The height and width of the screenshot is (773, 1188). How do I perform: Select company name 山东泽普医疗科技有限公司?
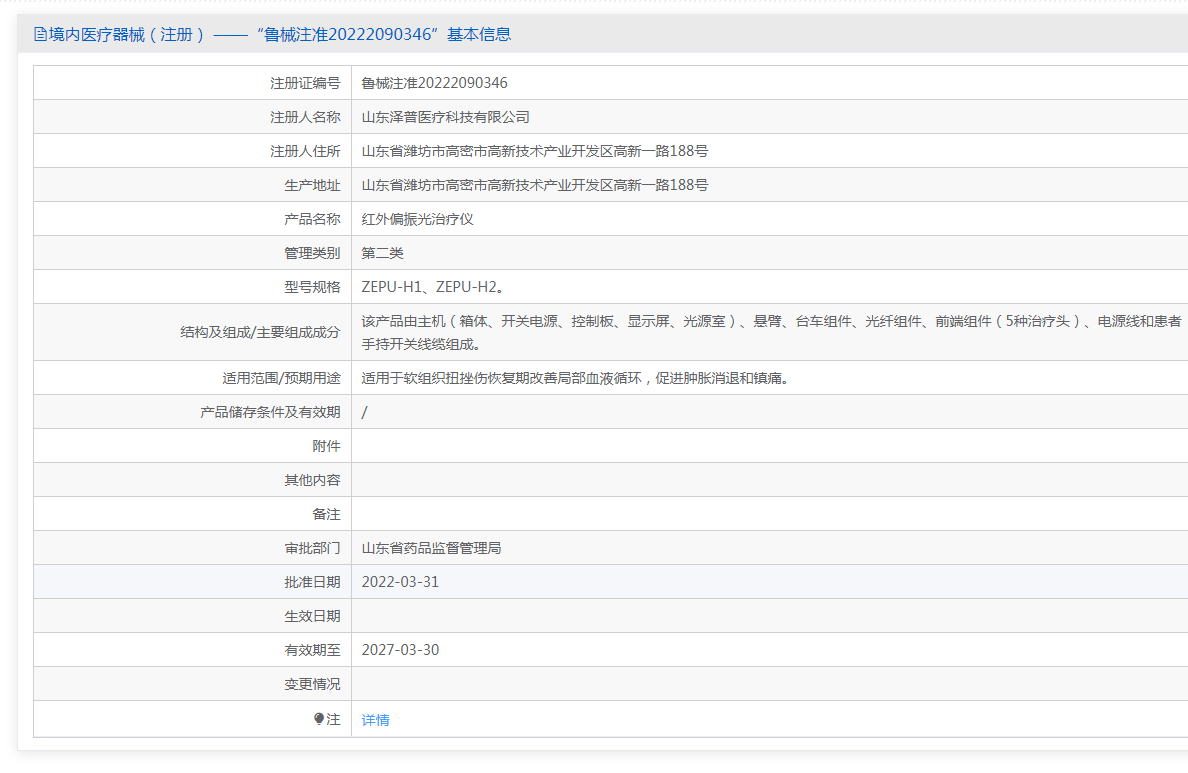tap(446, 117)
